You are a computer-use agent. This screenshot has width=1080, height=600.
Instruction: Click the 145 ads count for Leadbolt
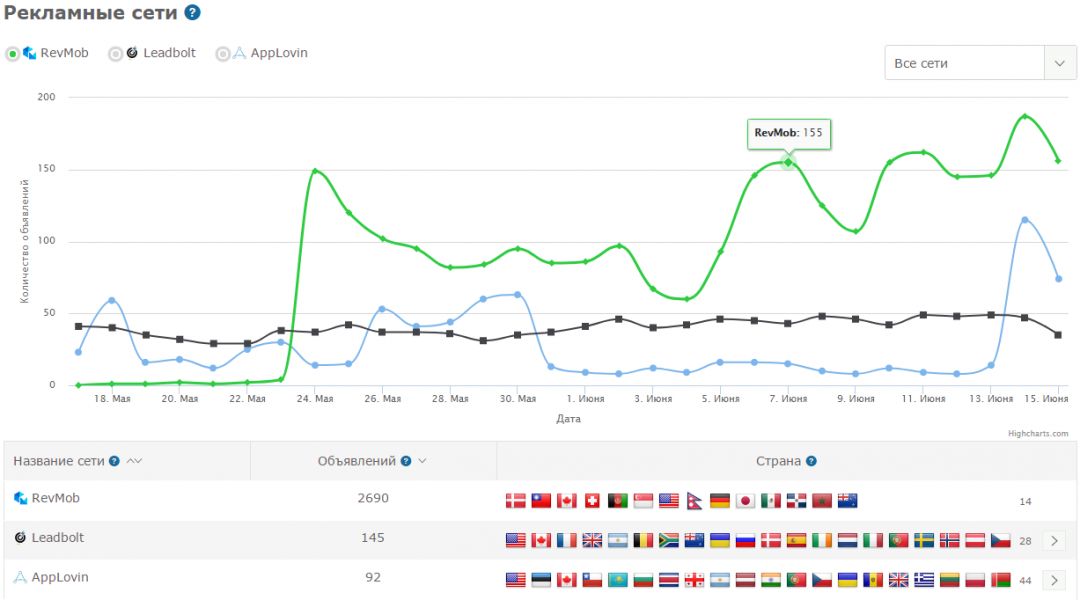[x=373, y=538]
